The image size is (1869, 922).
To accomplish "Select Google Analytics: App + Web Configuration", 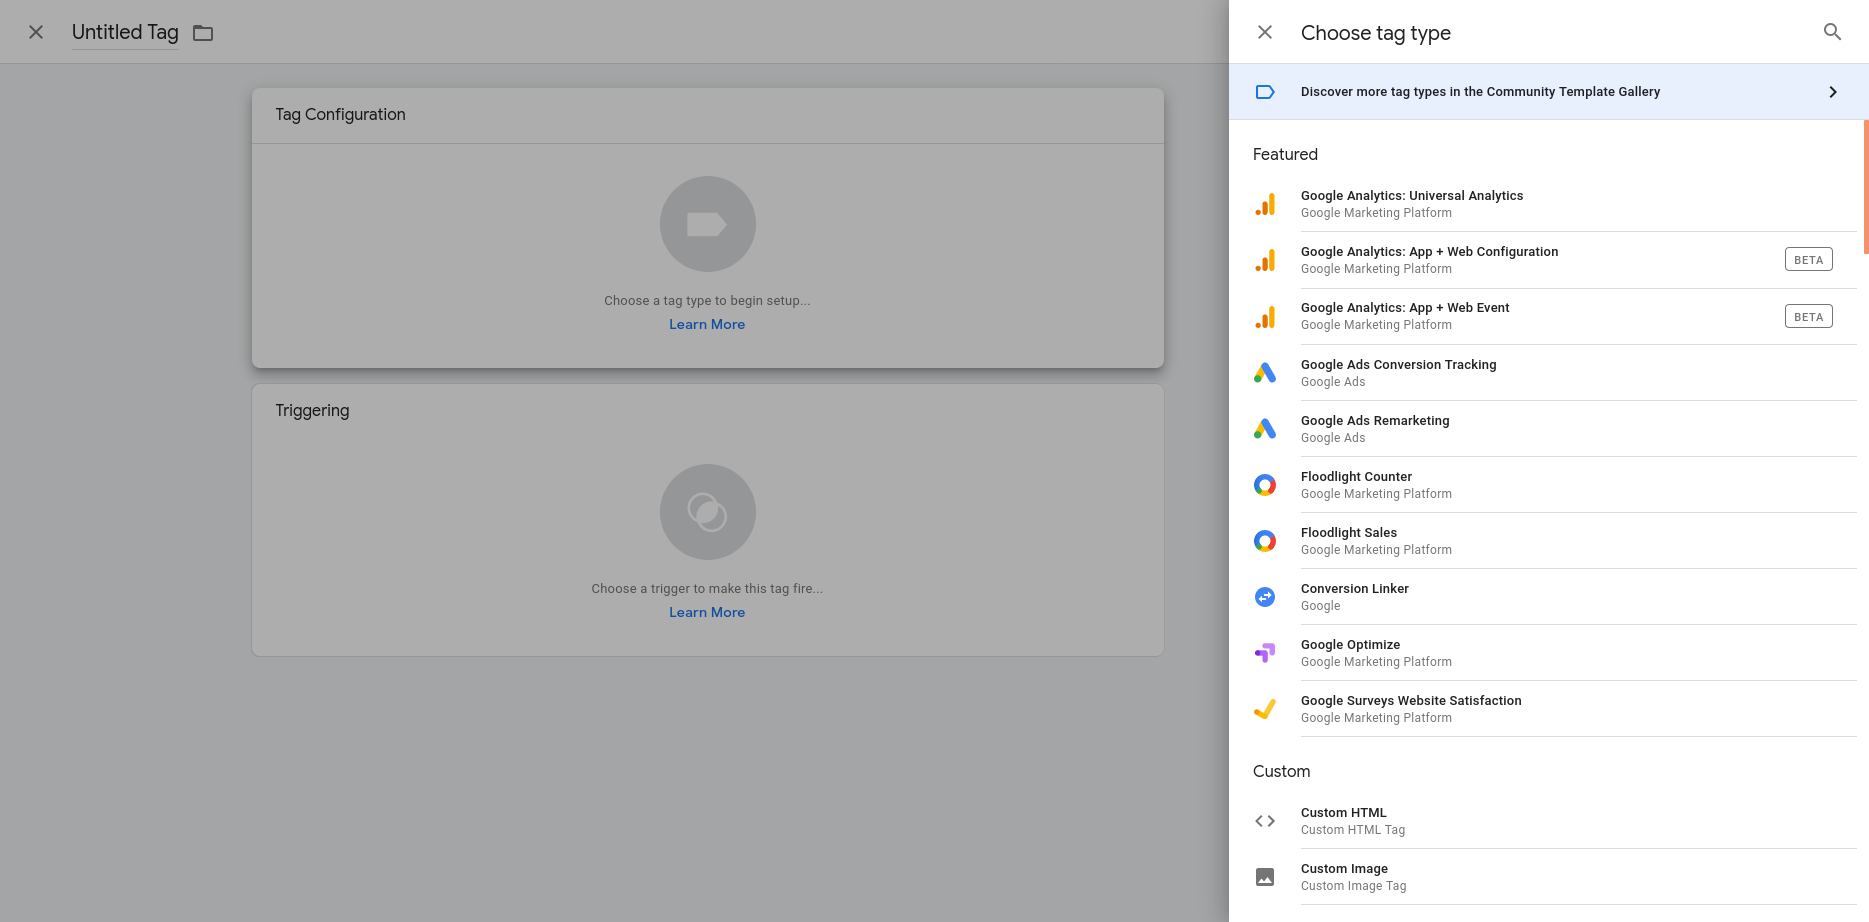I will (x=1429, y=260).
